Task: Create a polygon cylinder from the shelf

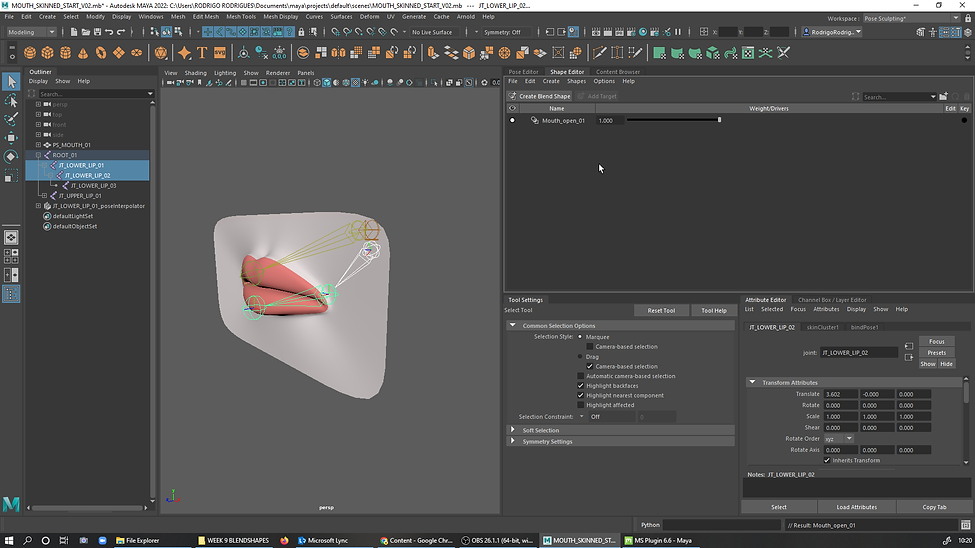Action: point(65,53)
